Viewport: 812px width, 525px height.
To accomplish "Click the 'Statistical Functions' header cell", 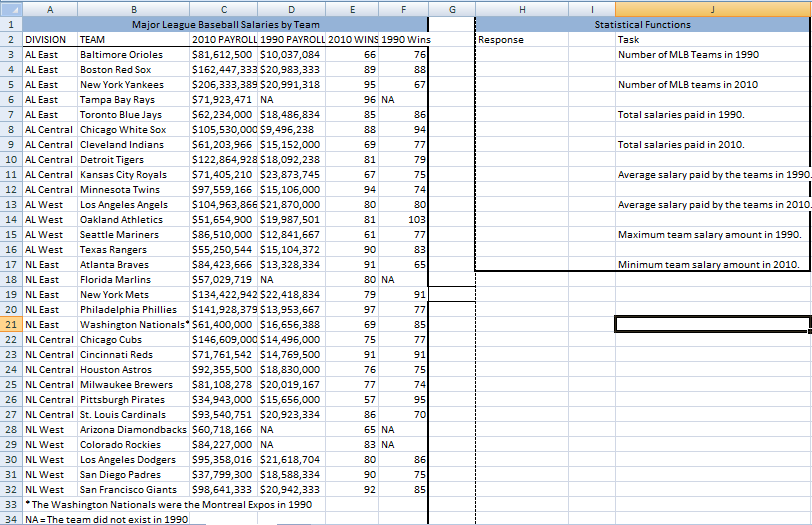I will pyautogui.click(x=643, y=24).
